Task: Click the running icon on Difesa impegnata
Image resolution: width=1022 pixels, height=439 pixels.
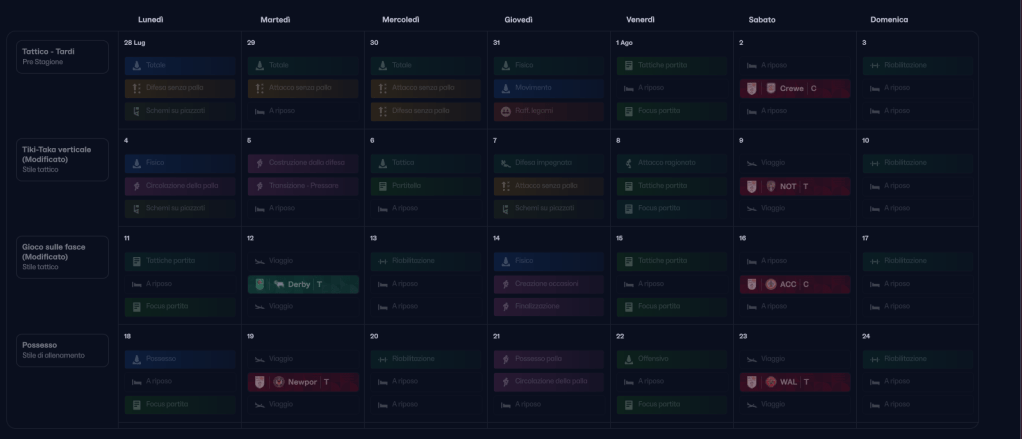Action: (506, 162)
